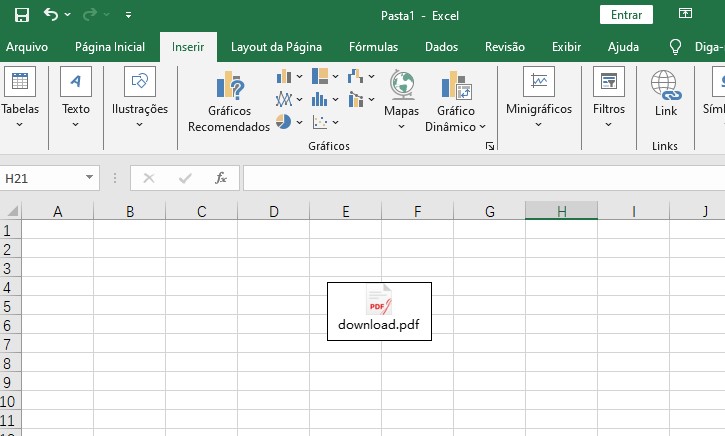Viewport: 725px width, 436px height.
Task: Open the Fórmulas tab
Action: [374, 47]
